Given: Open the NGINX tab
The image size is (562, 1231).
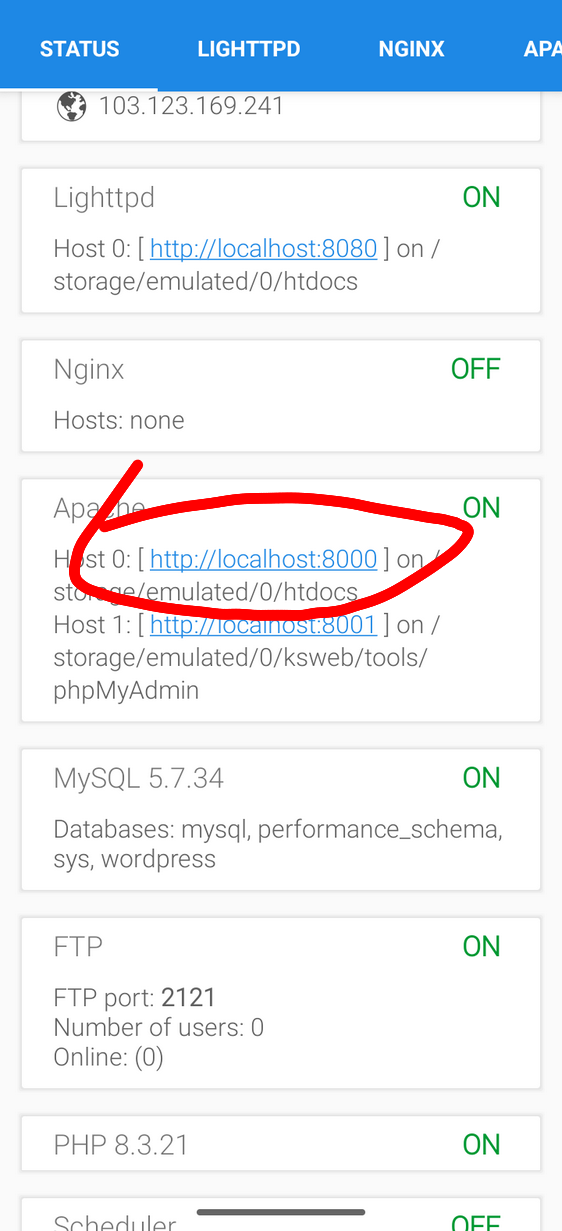Looking at the screenshot, I should [411, 49].
